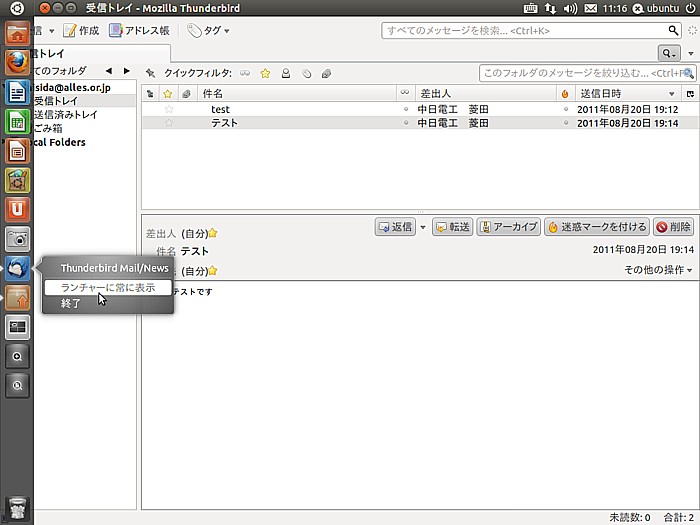Sort messages by 送信日時 column
The height and width of the screenshot is (525, 700).
coord(628,94)
